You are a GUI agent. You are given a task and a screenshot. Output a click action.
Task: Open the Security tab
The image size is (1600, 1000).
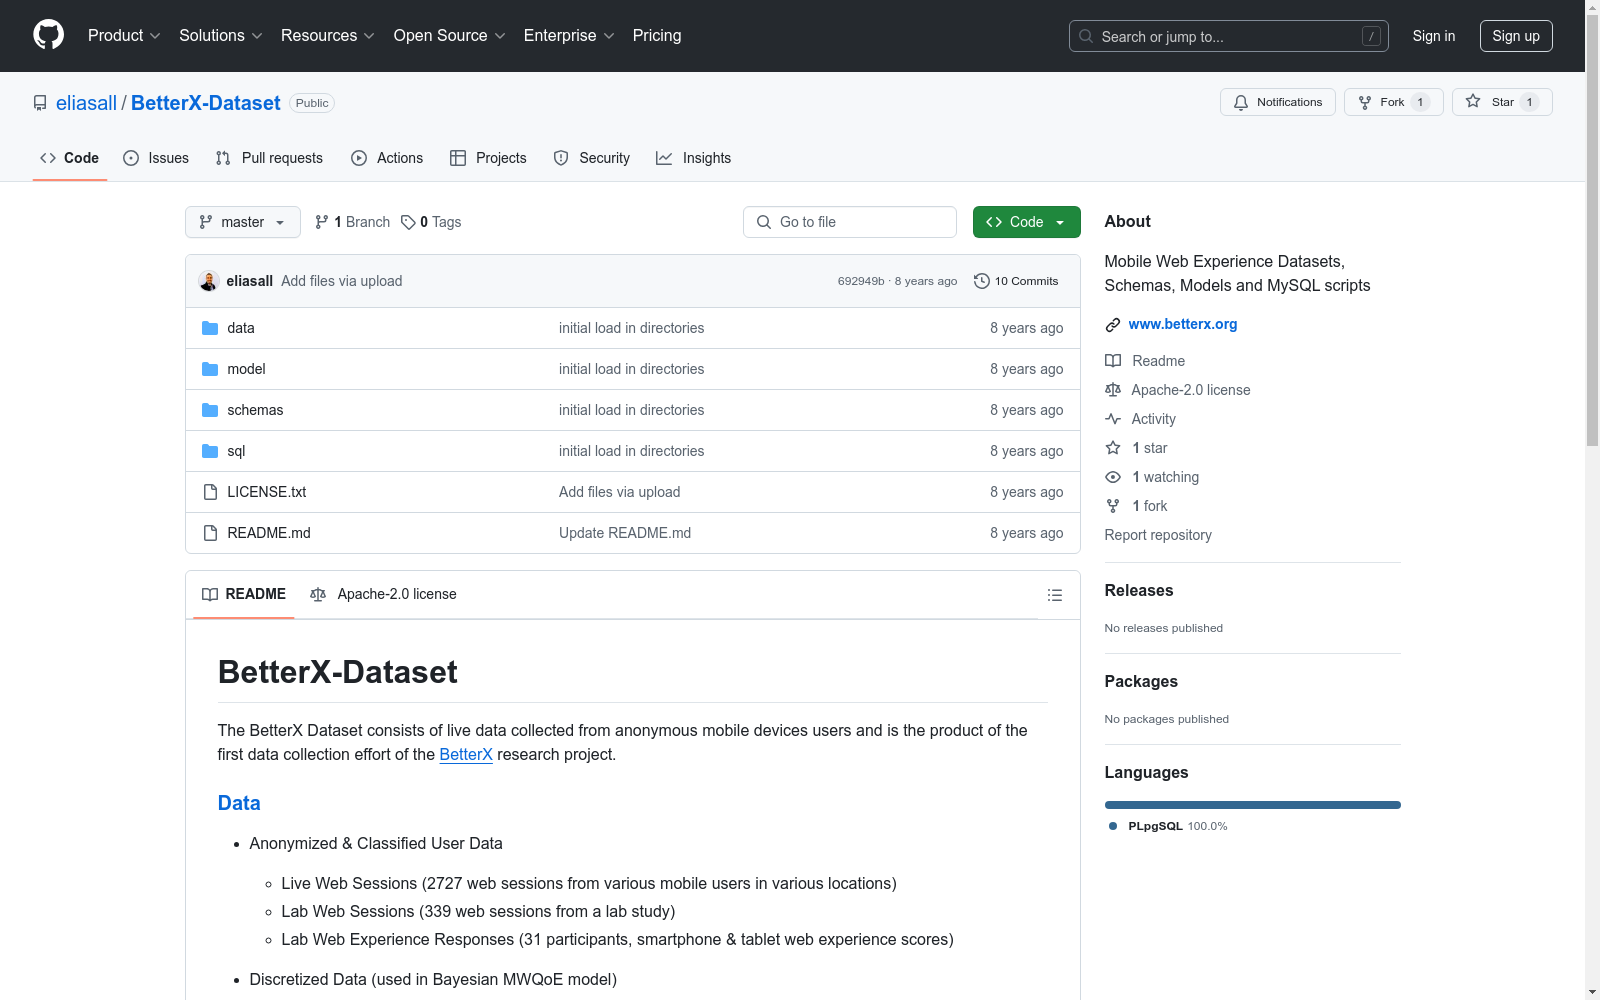pyautogui.click(x=592, y=158)
